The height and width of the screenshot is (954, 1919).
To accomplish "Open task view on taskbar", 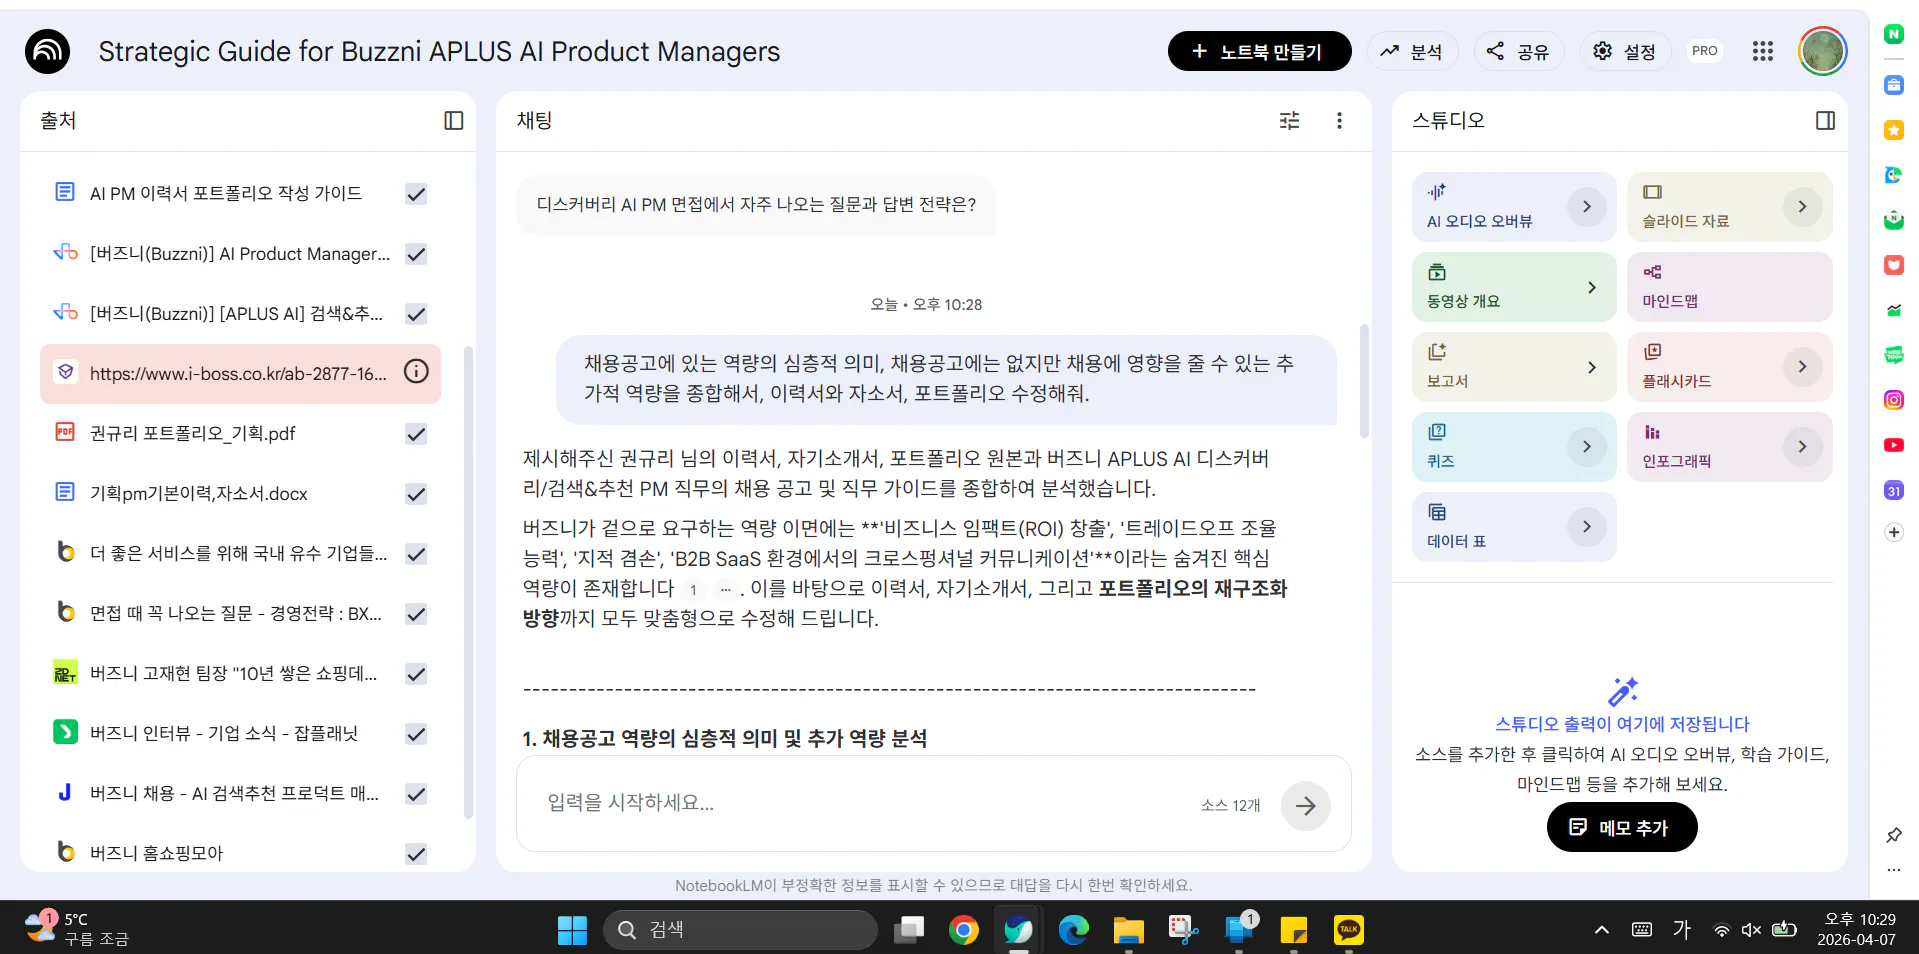I will coord(909,930).
